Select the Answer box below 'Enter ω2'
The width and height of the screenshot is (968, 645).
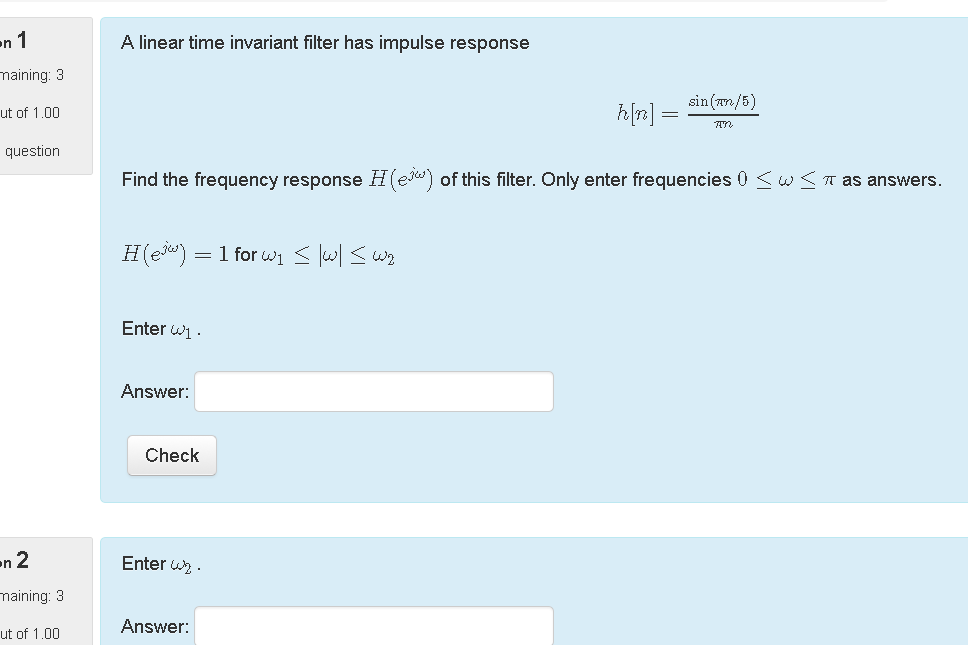(373, 626)
